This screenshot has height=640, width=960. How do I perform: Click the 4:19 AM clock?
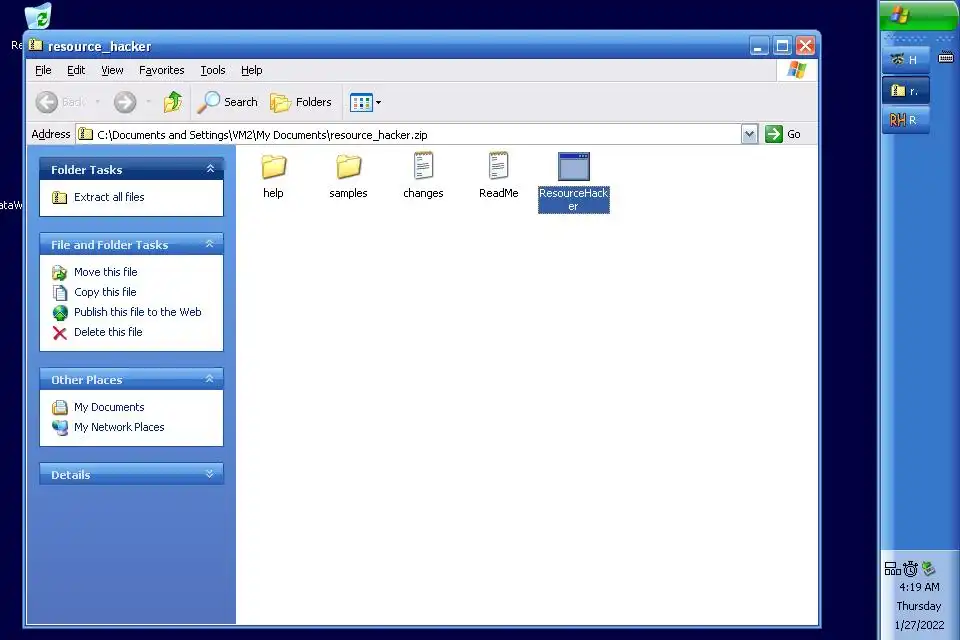coord(919,587)
